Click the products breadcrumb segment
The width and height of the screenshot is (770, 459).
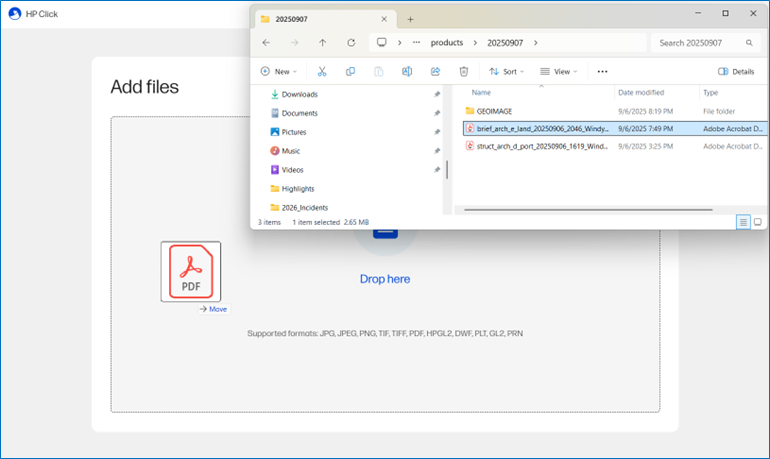447,43
